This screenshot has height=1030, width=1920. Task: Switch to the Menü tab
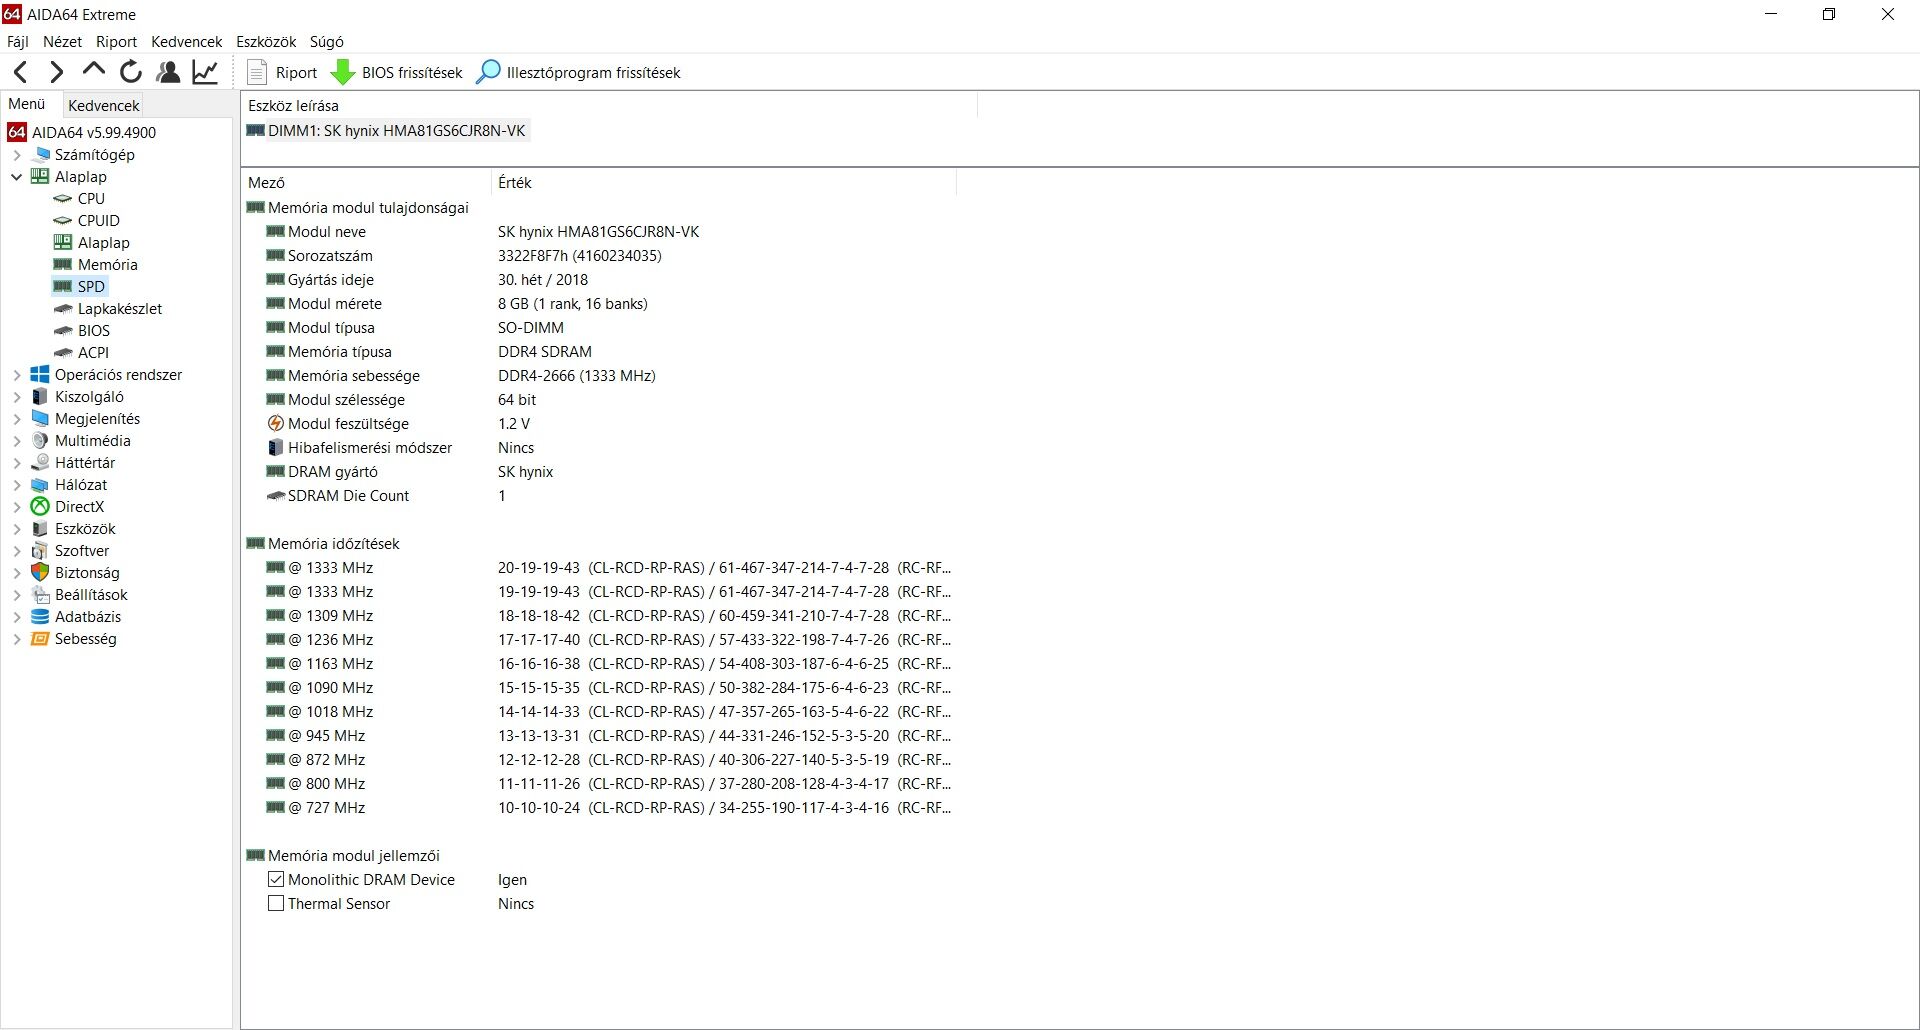point(27,104)
